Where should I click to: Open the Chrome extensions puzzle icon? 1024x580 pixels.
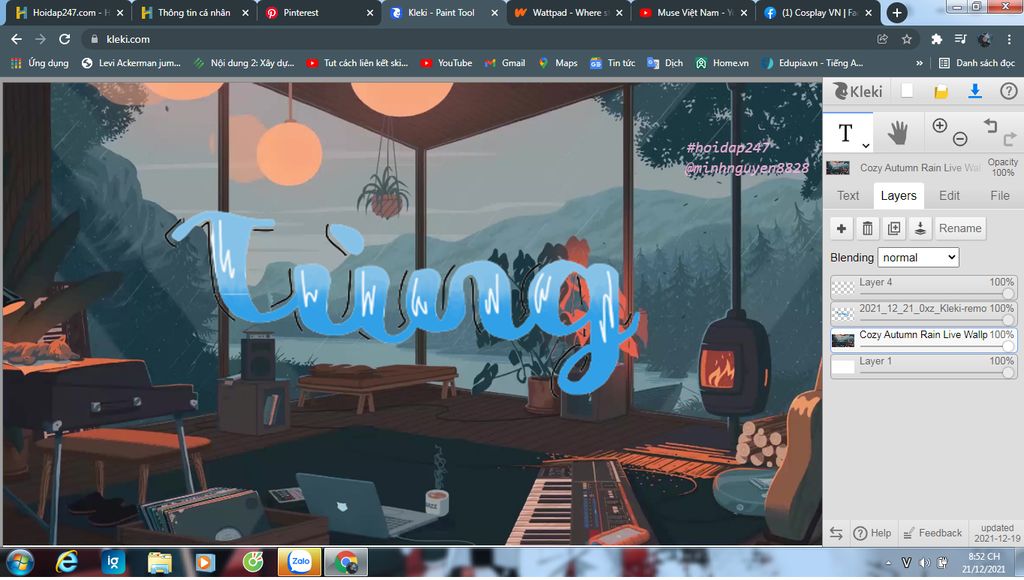click(936, 39)
